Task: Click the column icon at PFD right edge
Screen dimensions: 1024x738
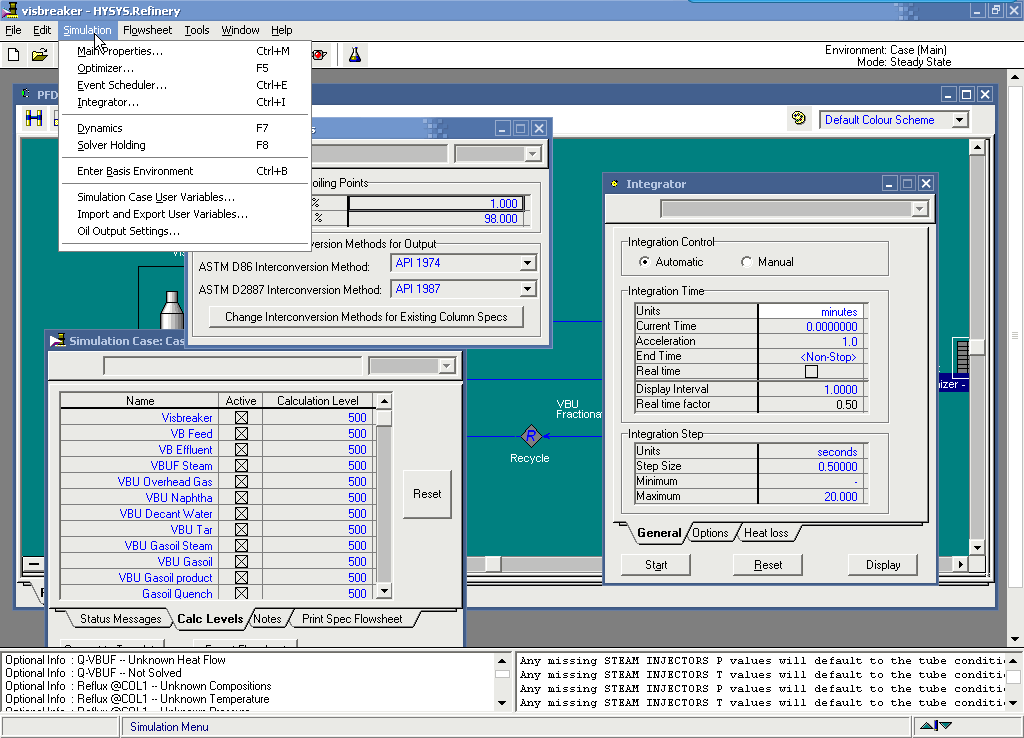Action: pyautogui.click(x=961, y=357)
